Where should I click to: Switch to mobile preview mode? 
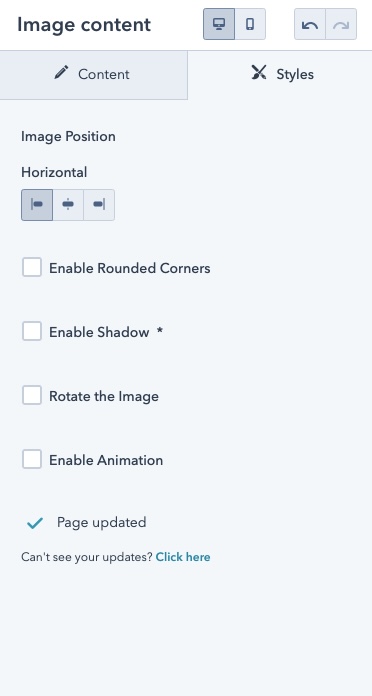coord(250,24)
